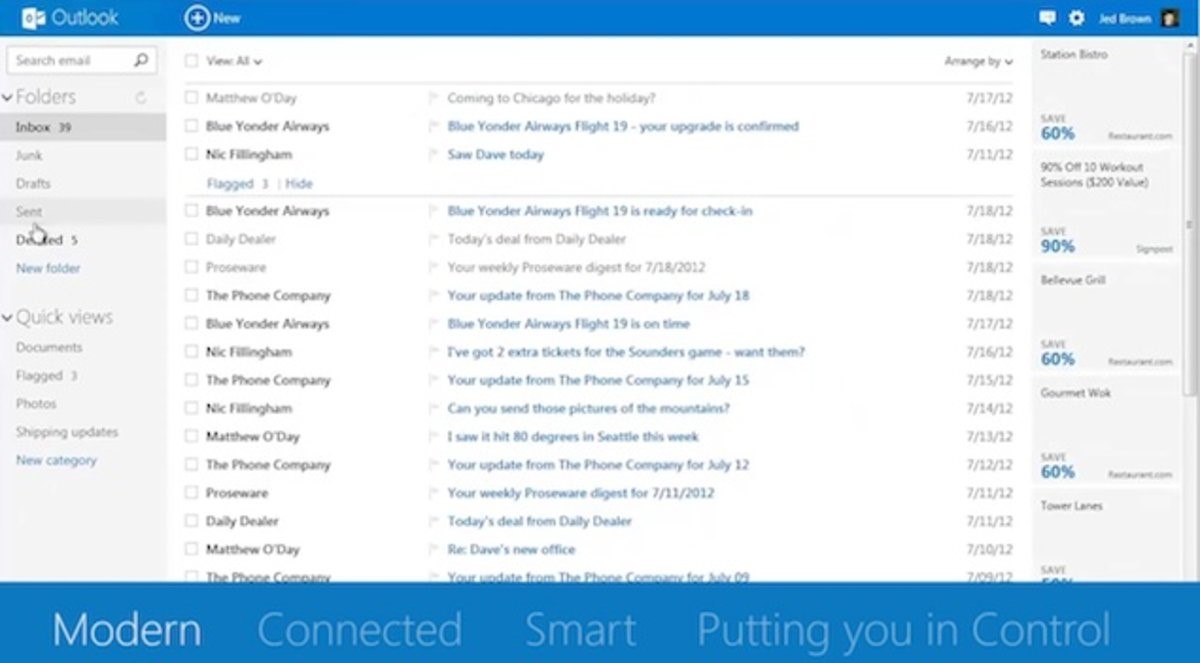Toggle flag on upgrade is confirmed message
The width and height of the screenshot is (1200, 663).
(434, 126)
